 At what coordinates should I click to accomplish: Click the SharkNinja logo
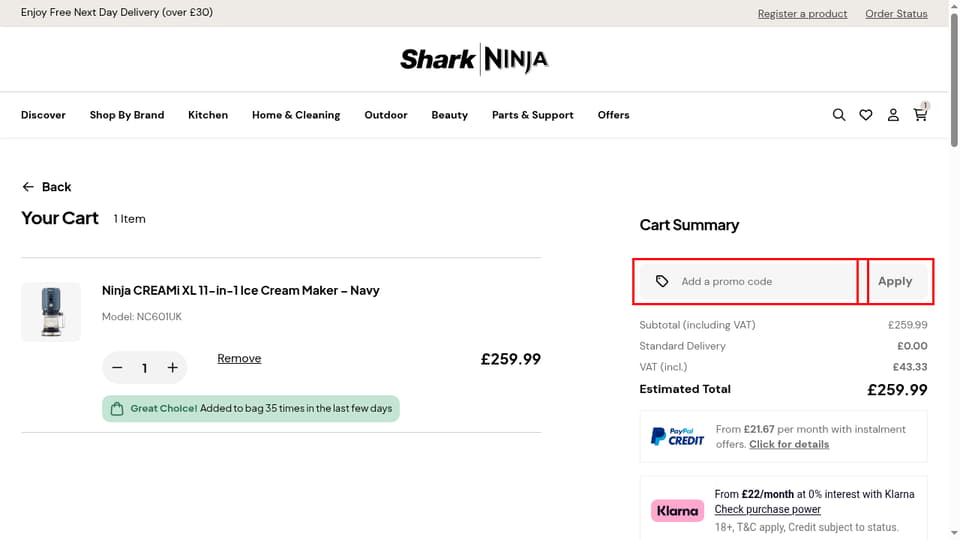pyautogui.click(x=474, y=59)
